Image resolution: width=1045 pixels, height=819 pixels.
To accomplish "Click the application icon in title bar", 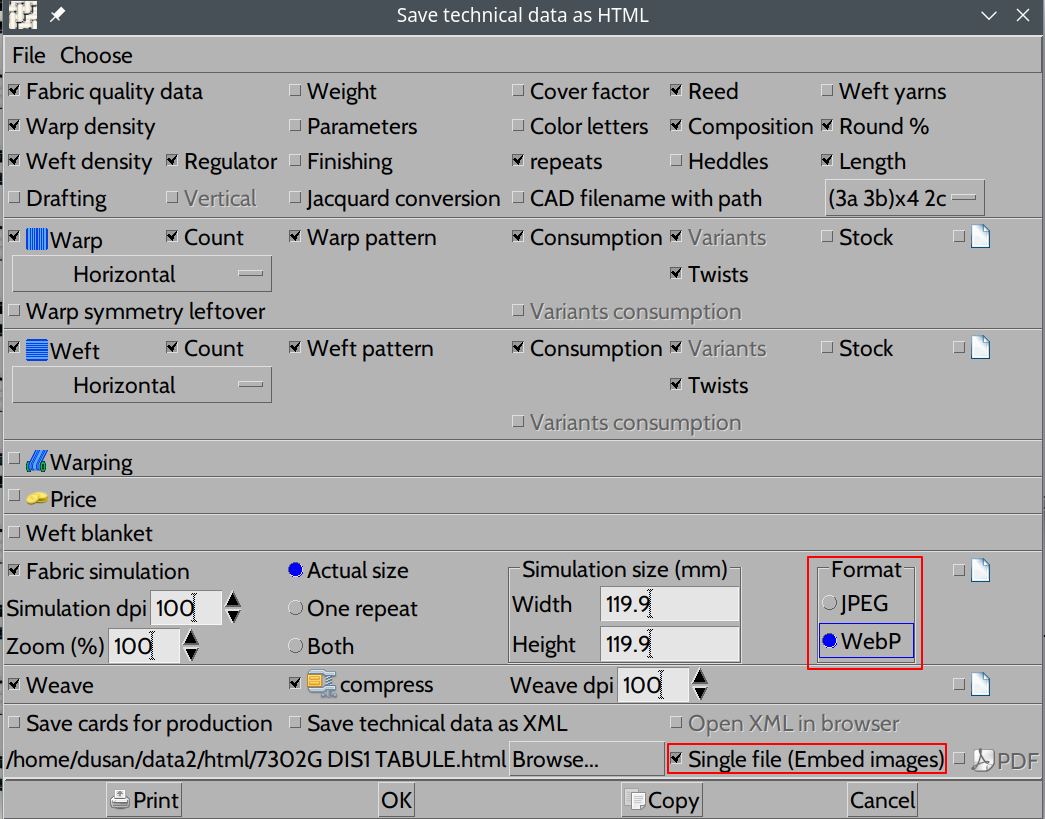I will pos(22,15).
